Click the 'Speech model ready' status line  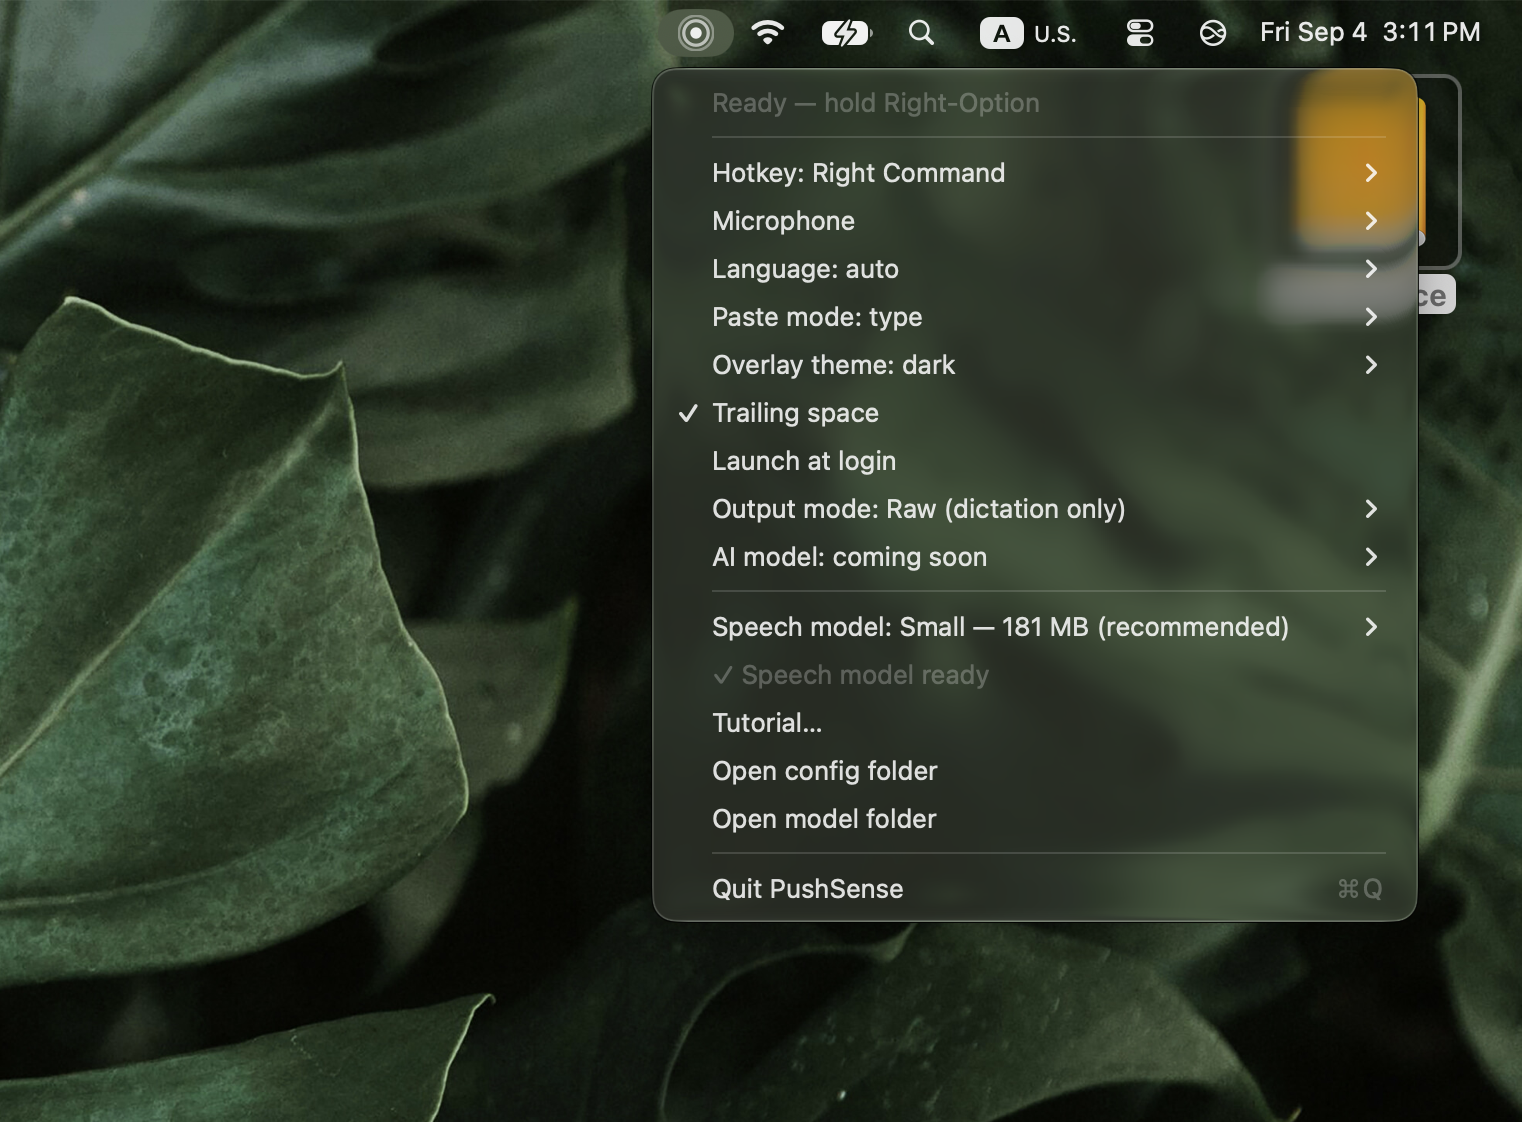(851, 675)
